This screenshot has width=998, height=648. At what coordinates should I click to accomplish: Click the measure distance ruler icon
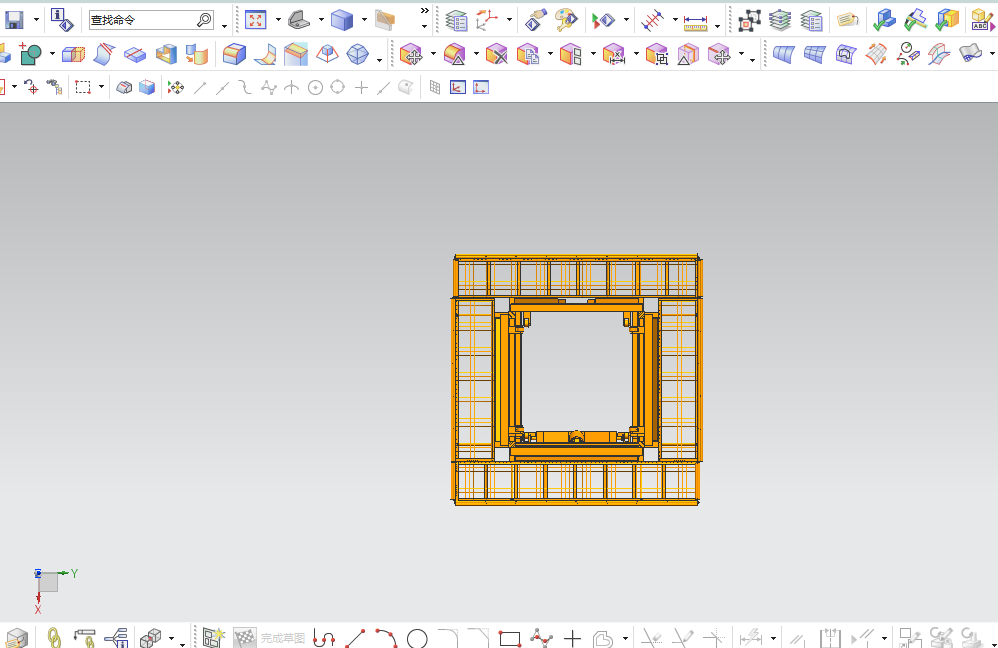coord(695,23)
